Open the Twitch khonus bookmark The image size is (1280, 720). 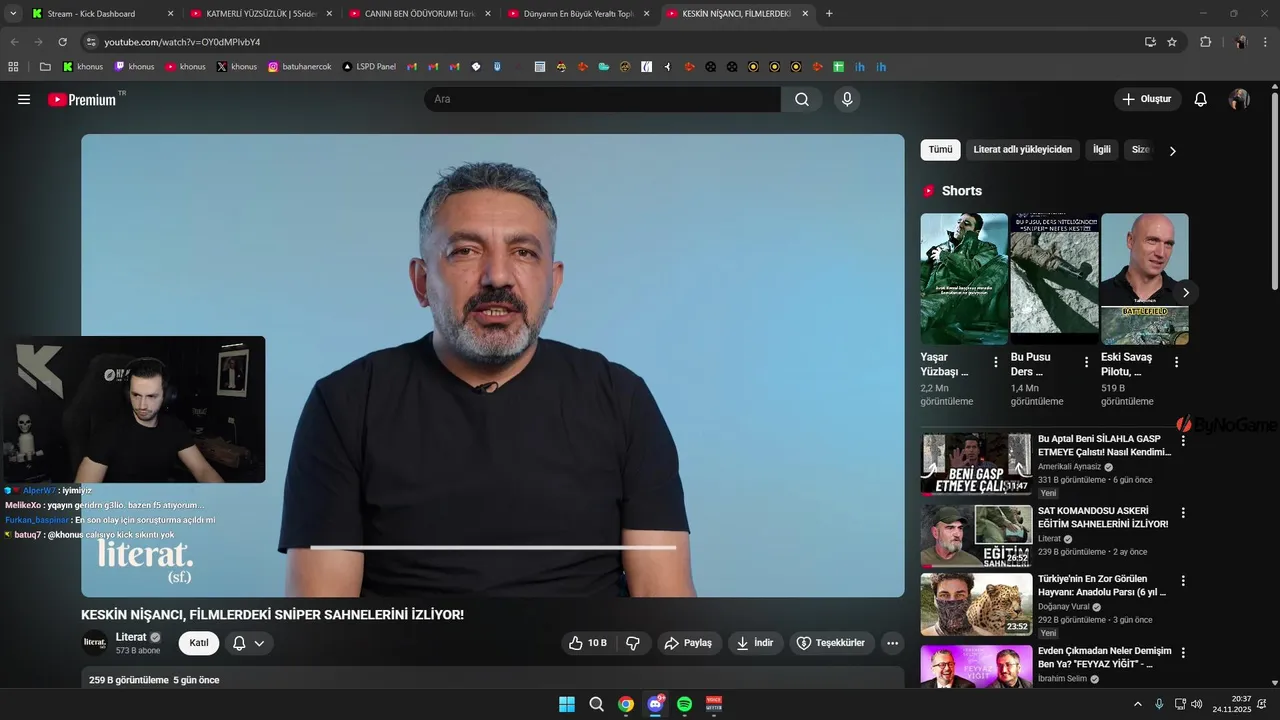(x=135, y=67)
